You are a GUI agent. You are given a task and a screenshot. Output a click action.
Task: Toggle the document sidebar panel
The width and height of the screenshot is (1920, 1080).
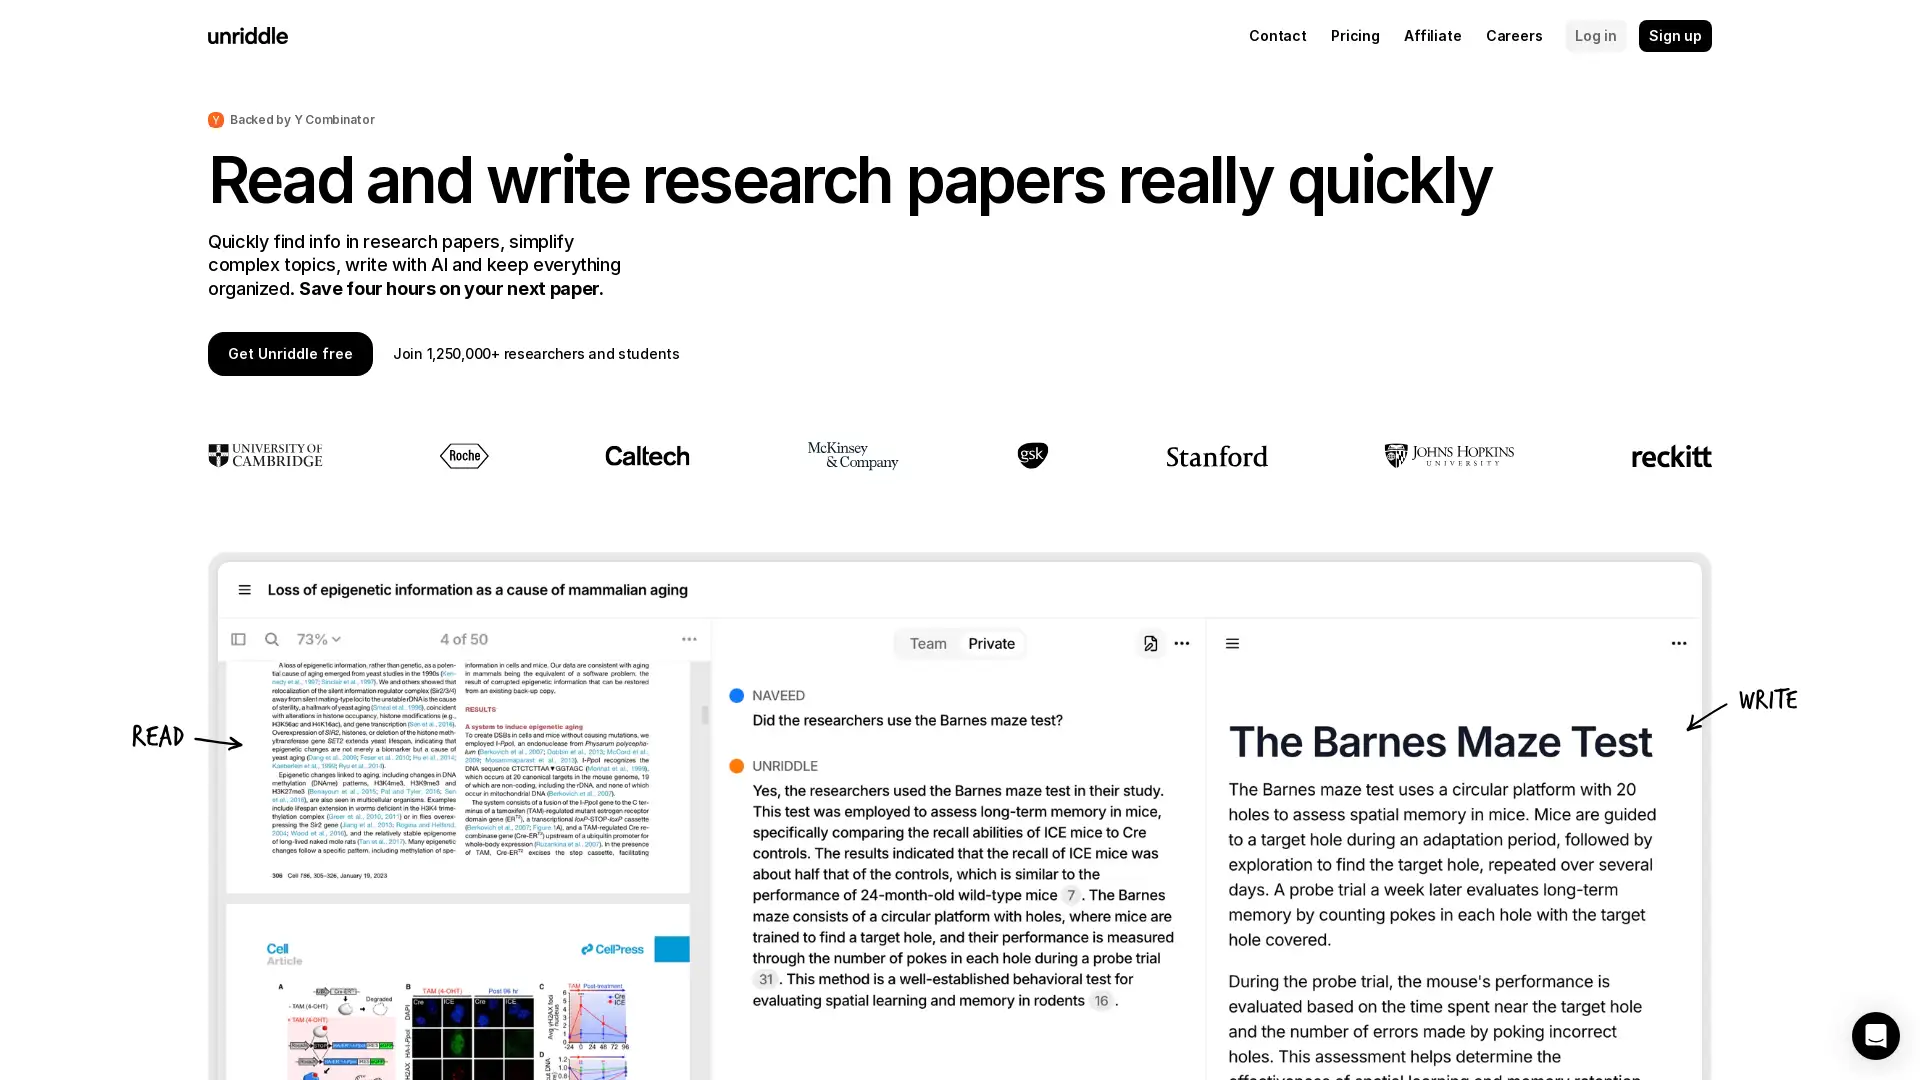[x=237, y=640]
